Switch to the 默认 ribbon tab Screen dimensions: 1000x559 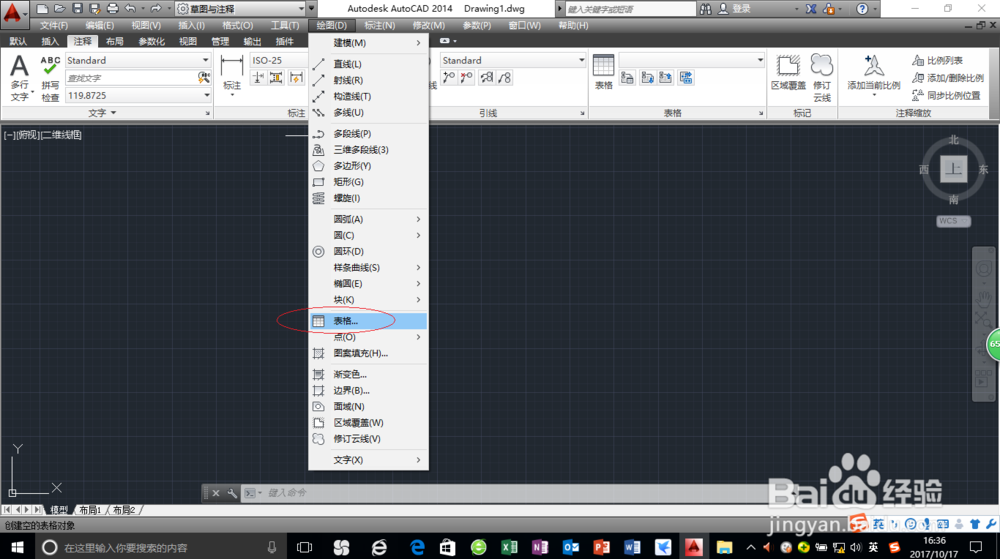click(x=18, y=41)
